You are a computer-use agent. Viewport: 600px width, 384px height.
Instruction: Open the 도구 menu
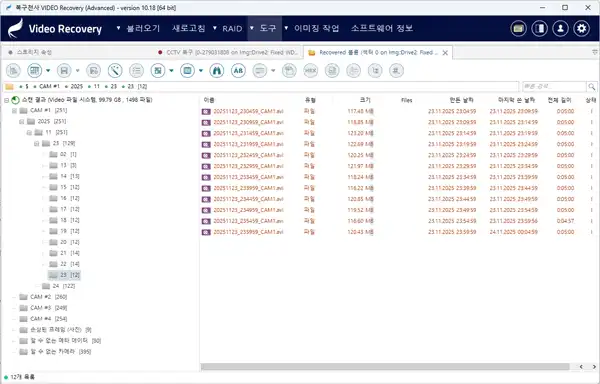tap(268, 28)
